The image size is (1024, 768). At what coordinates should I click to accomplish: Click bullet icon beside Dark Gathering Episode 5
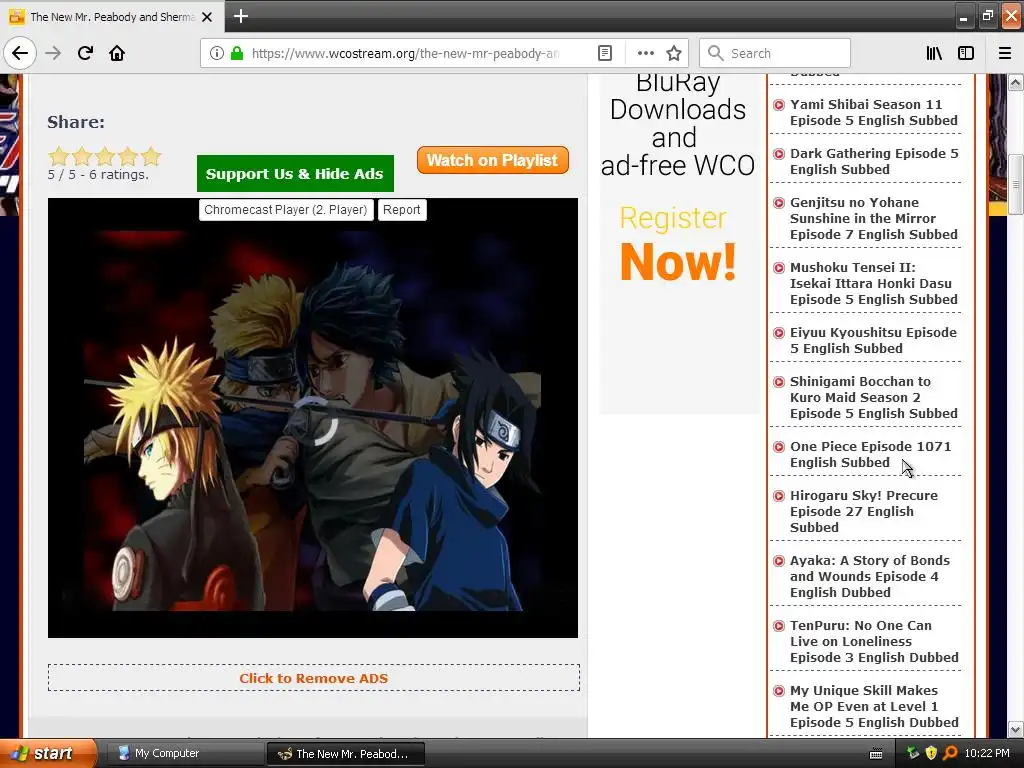[x=778, y=153]
